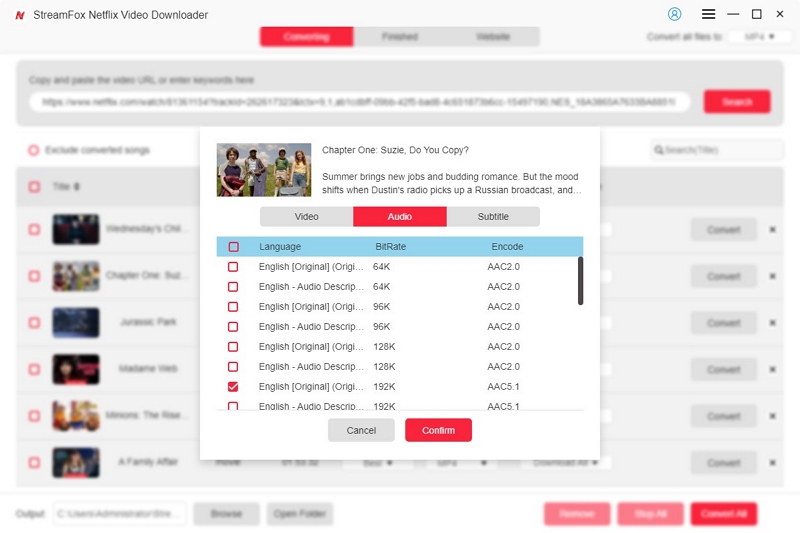The height and width of the screenshot is (533, 800).
Task: Select the Jurassic Park row checkbox
Action: click(x=34, y=323)
